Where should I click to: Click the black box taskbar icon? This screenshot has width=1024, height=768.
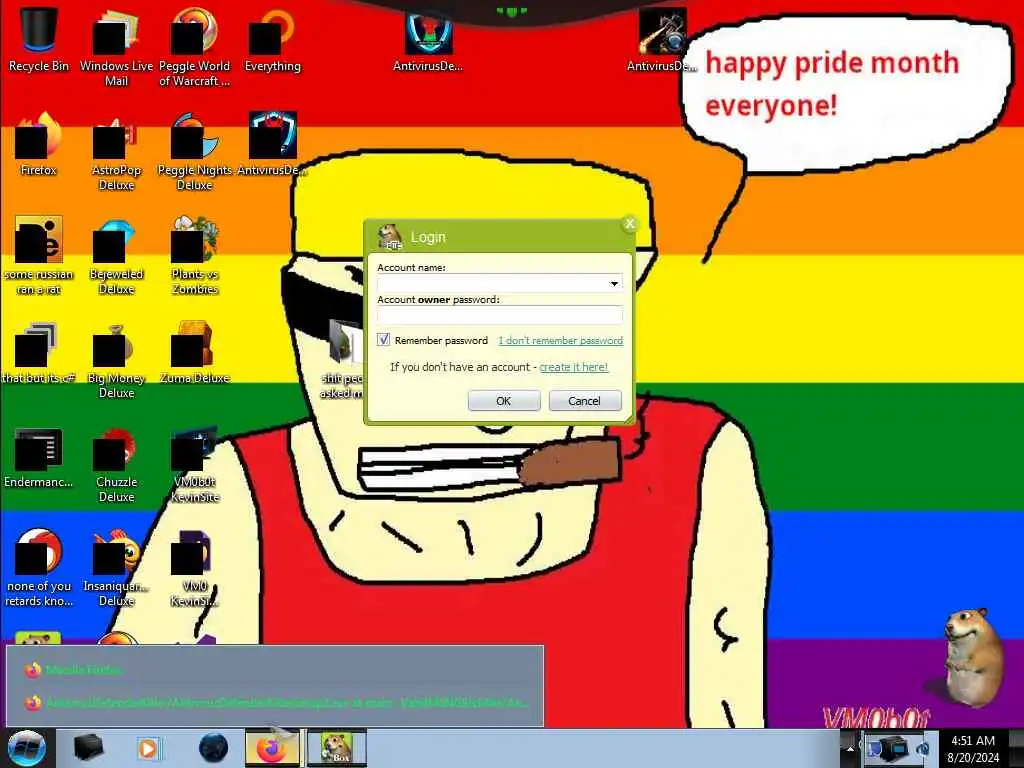[89, 748]
